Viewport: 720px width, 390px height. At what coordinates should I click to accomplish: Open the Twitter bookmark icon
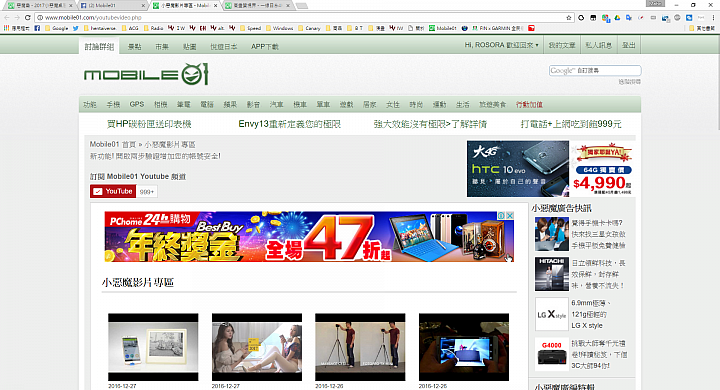[x=76, y=28]
